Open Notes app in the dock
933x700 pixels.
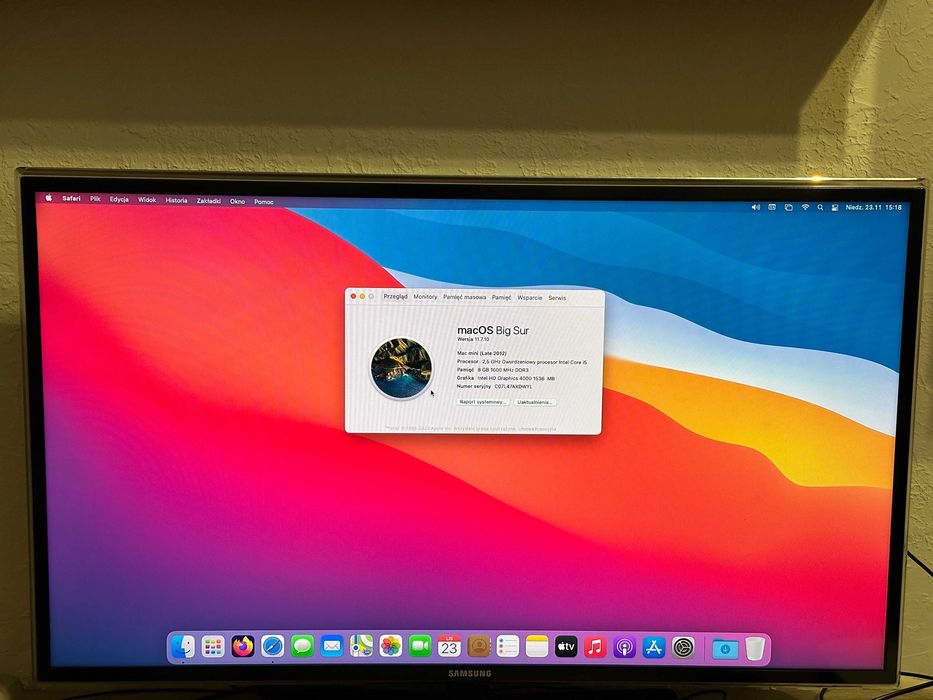tap(537, 646)
